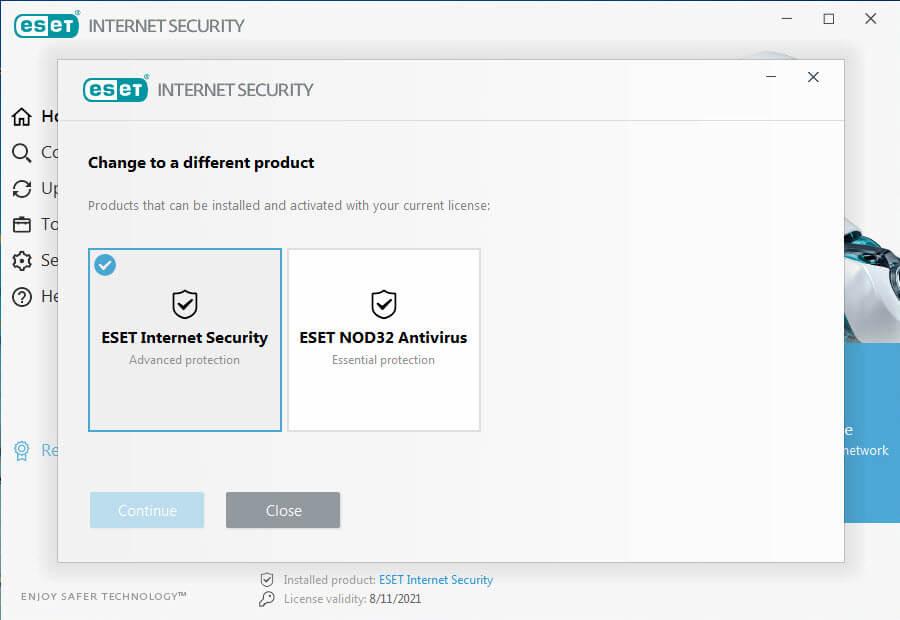Screen dimensions: 900x620
Task: Click the license validity key icon
Action: [x=267, y=599]
